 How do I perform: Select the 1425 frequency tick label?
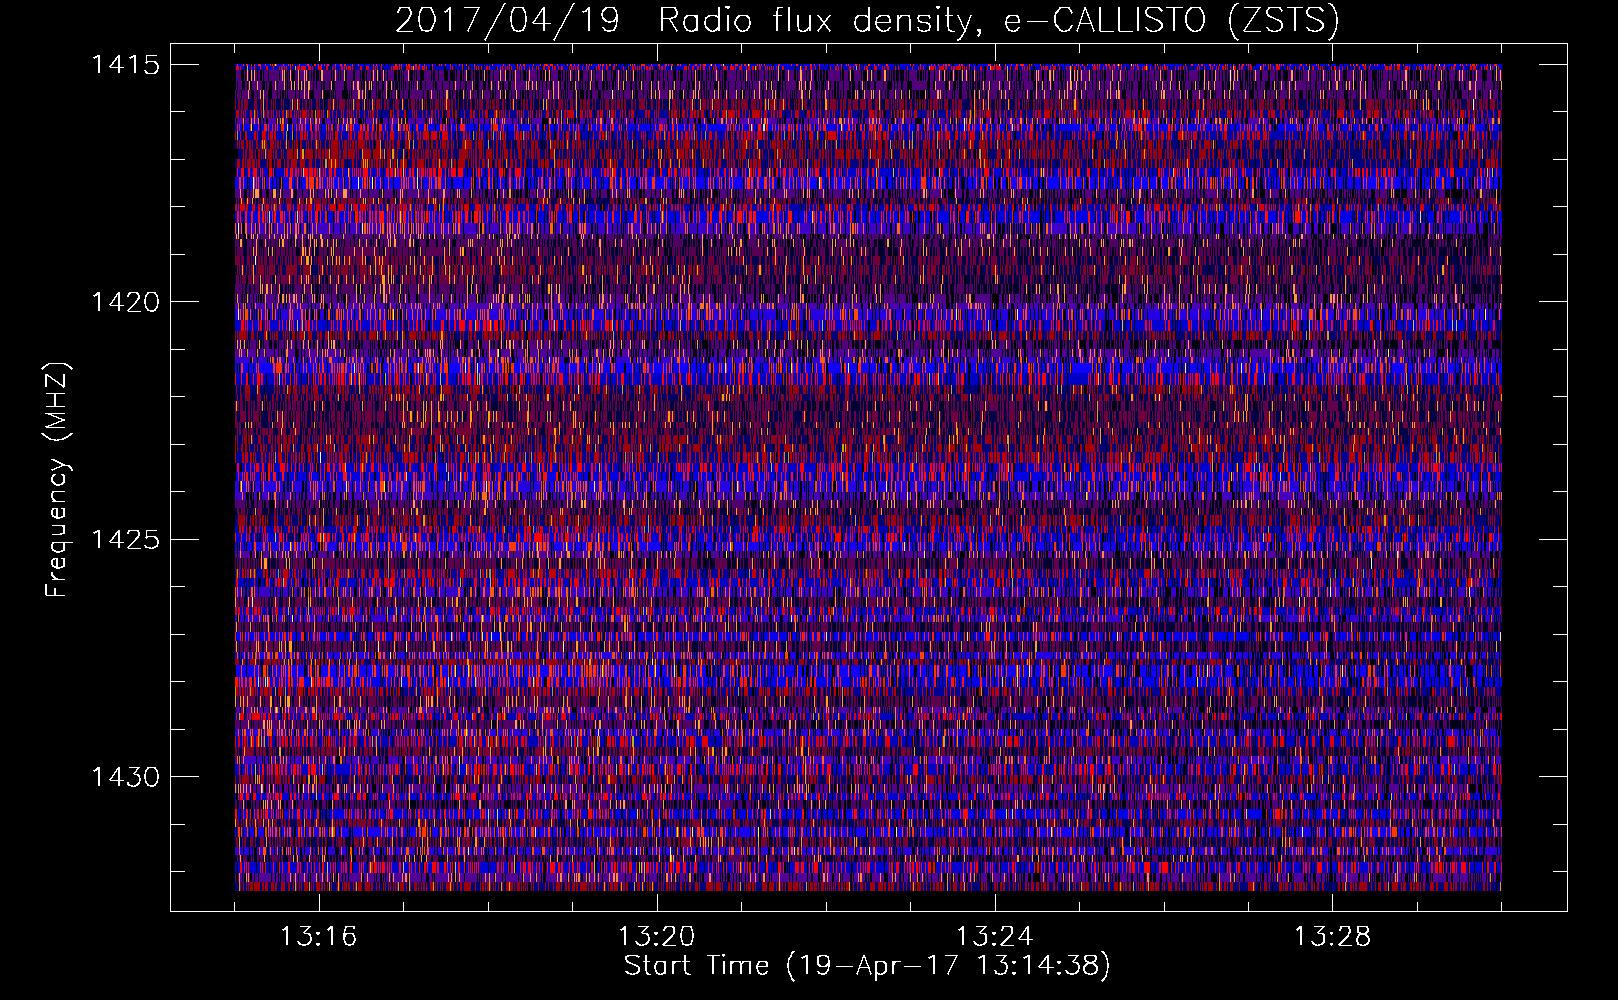tap(125, 540)
